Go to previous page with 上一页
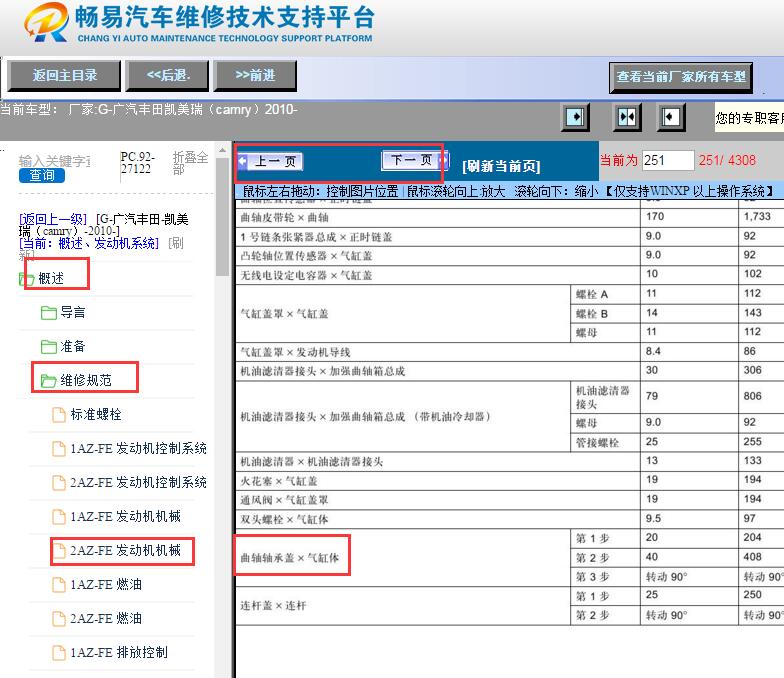Screen dimensions: 784x678 [x=270, y=162]
